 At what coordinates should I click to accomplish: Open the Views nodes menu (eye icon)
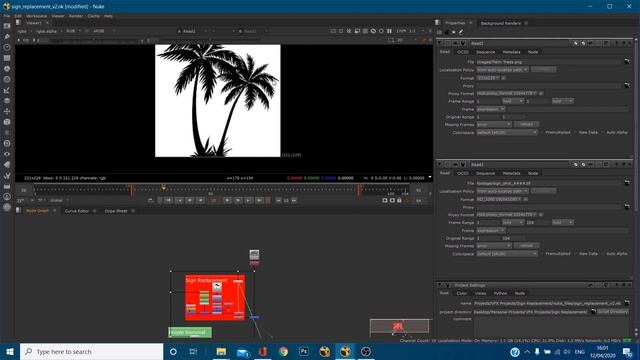[7, 154]
